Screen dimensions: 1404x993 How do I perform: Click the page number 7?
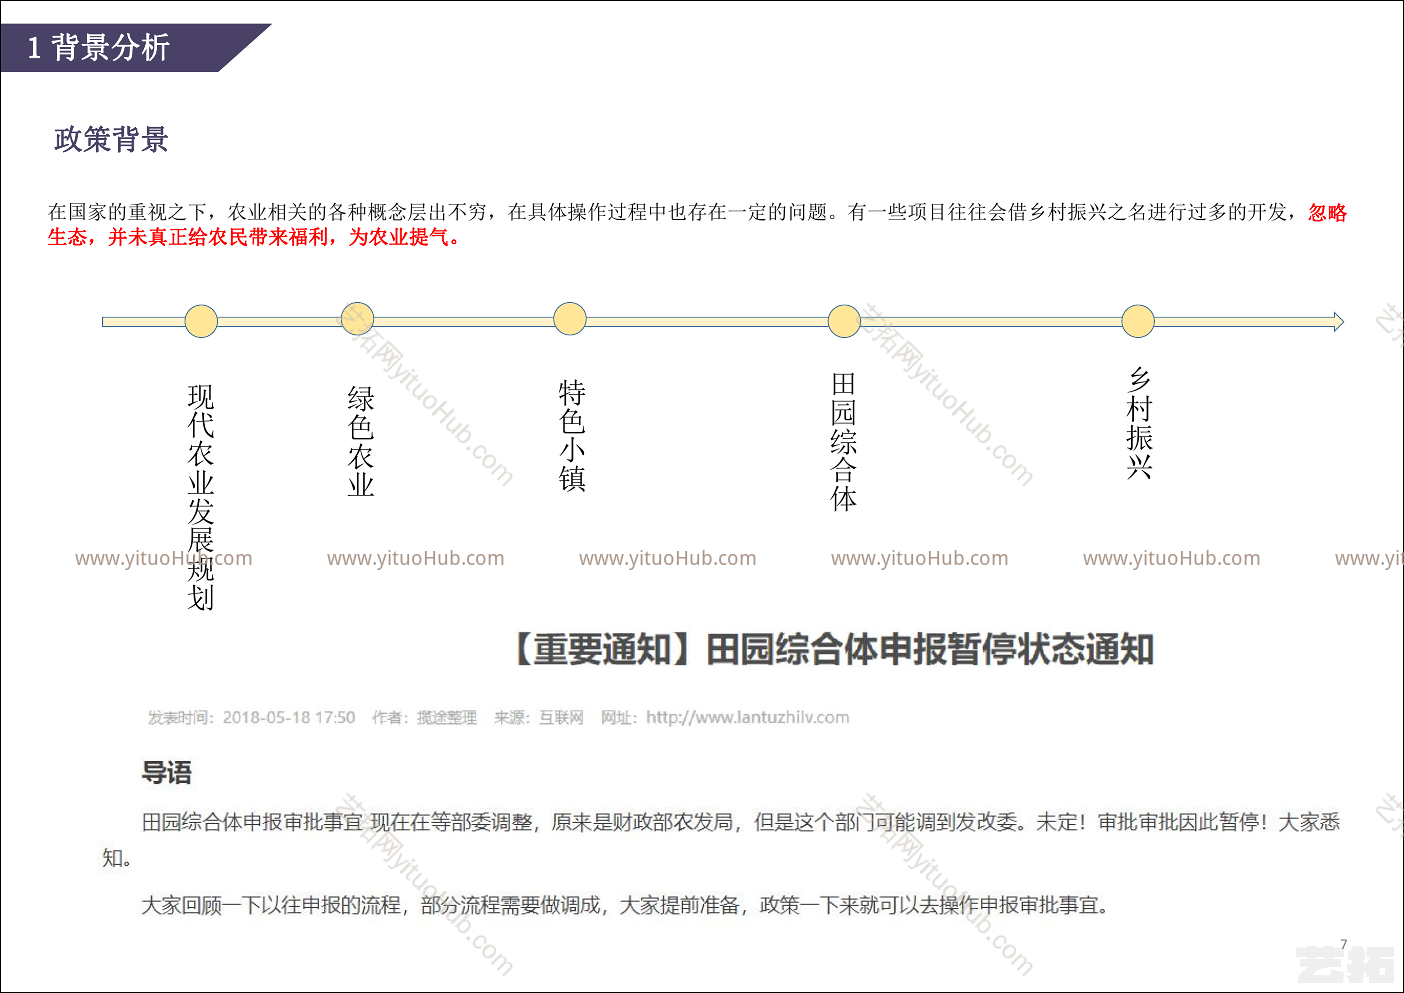[x=1344, y=944]
